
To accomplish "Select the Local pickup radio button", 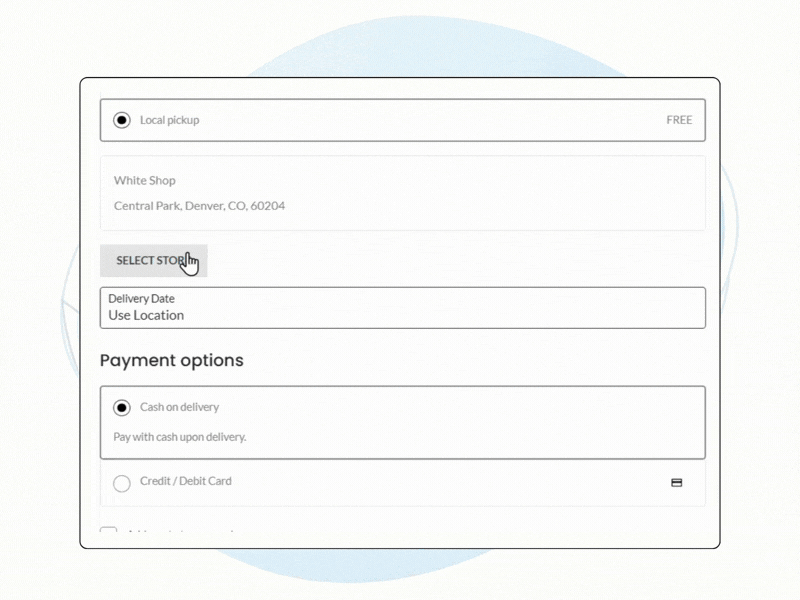I will pyautogui.click(x=122, y=120).
